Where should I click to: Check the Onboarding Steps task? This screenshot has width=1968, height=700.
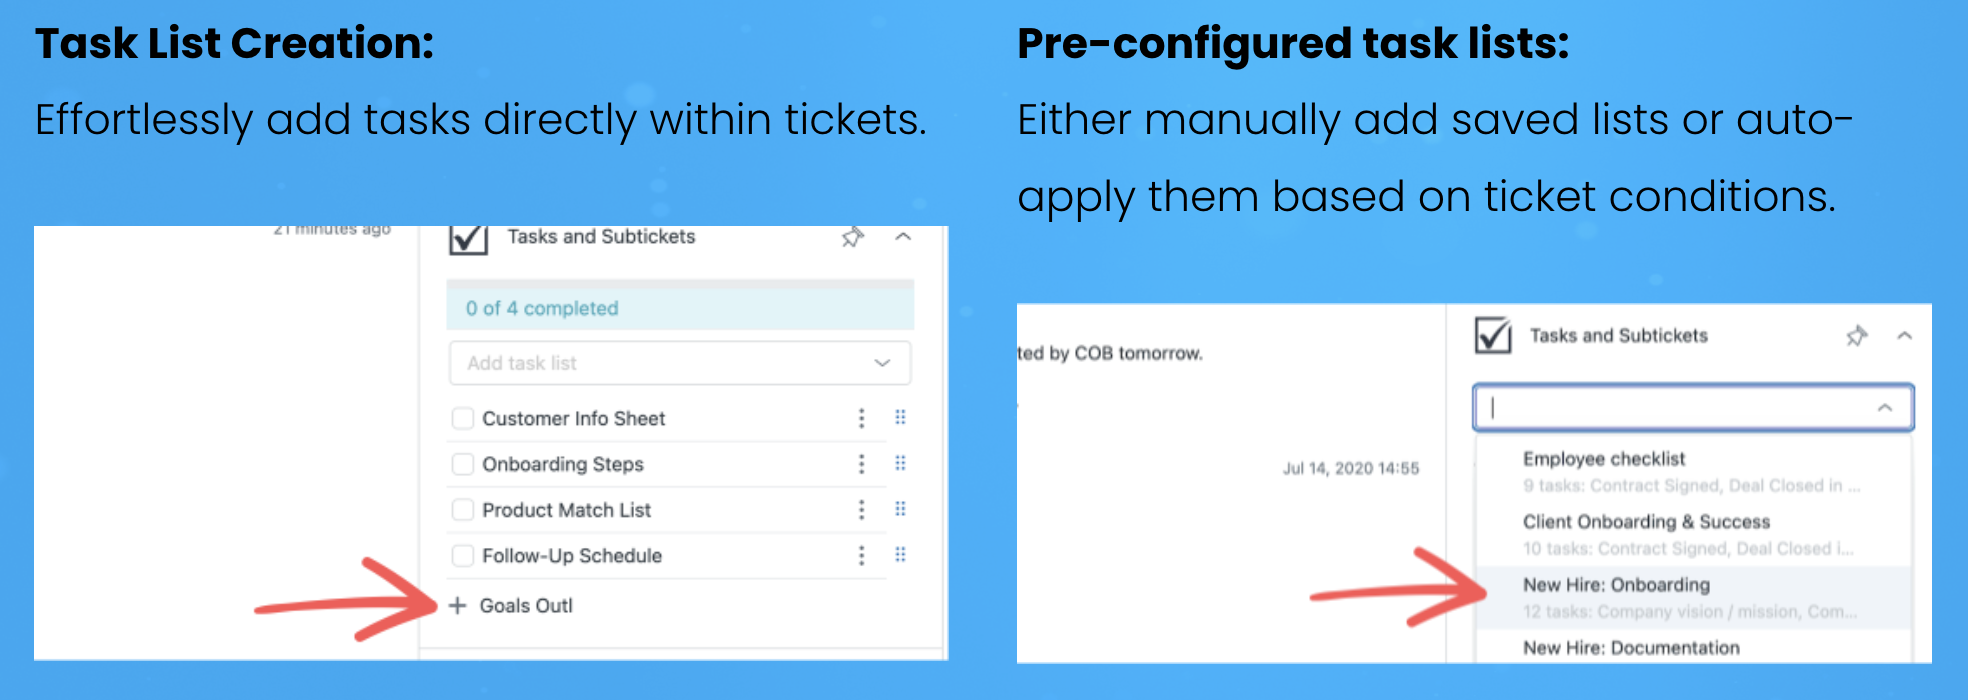(462, 464)
